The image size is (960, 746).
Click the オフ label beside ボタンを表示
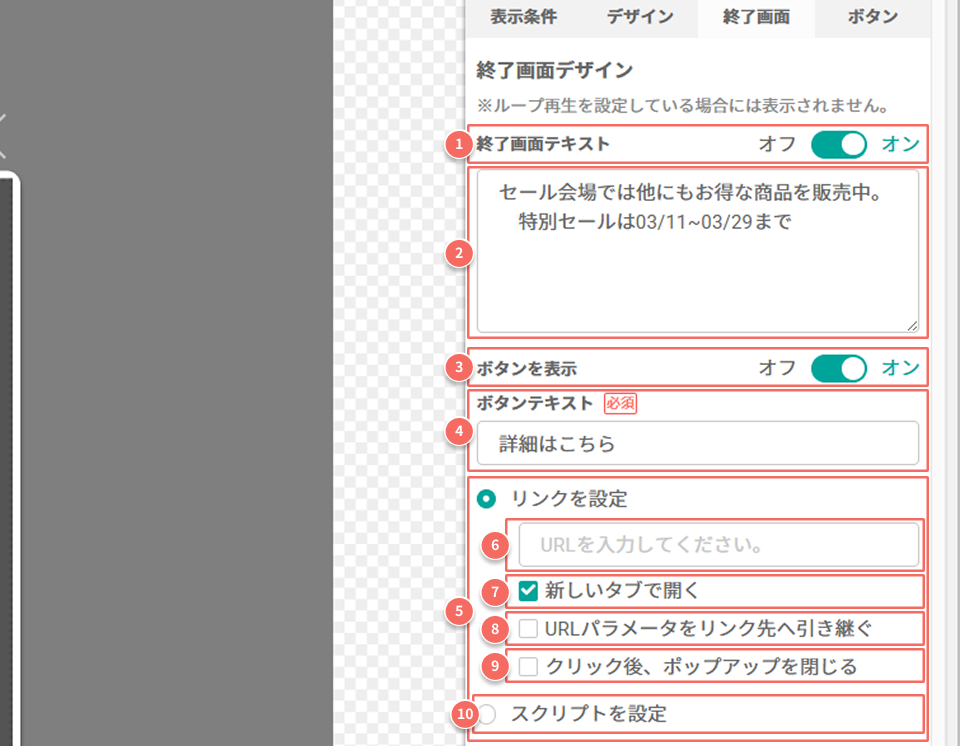click(x=777, y=367)
